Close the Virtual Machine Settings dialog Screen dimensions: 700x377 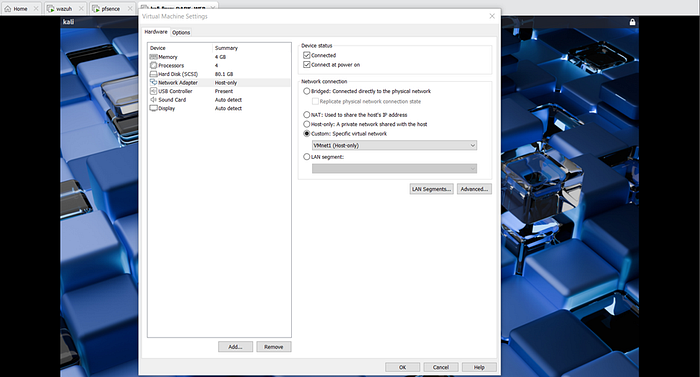pos(492,16)
